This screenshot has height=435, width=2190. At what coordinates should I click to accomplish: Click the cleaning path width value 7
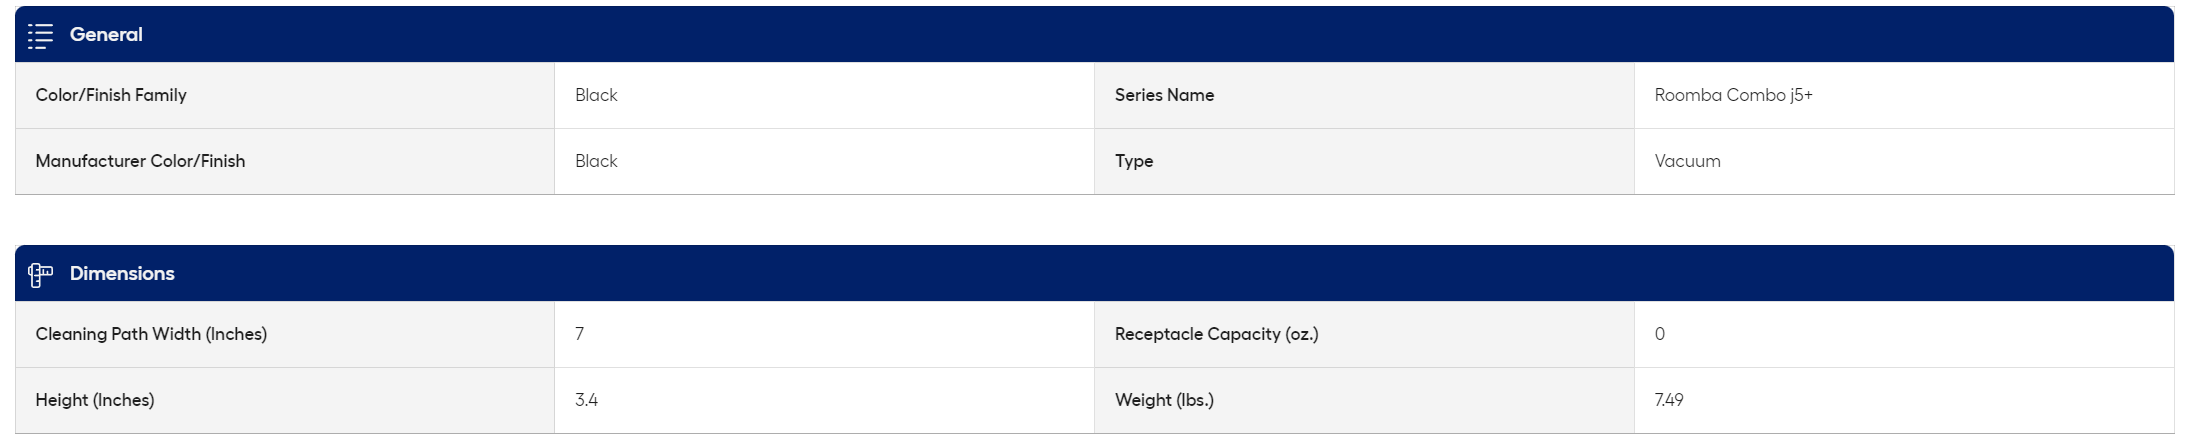tap(580, 334)
